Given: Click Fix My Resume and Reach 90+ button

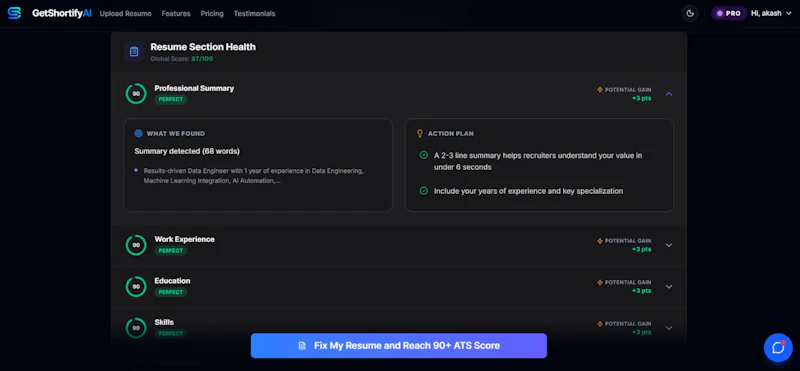Looking at the screenshot, I should pos(398,345).
